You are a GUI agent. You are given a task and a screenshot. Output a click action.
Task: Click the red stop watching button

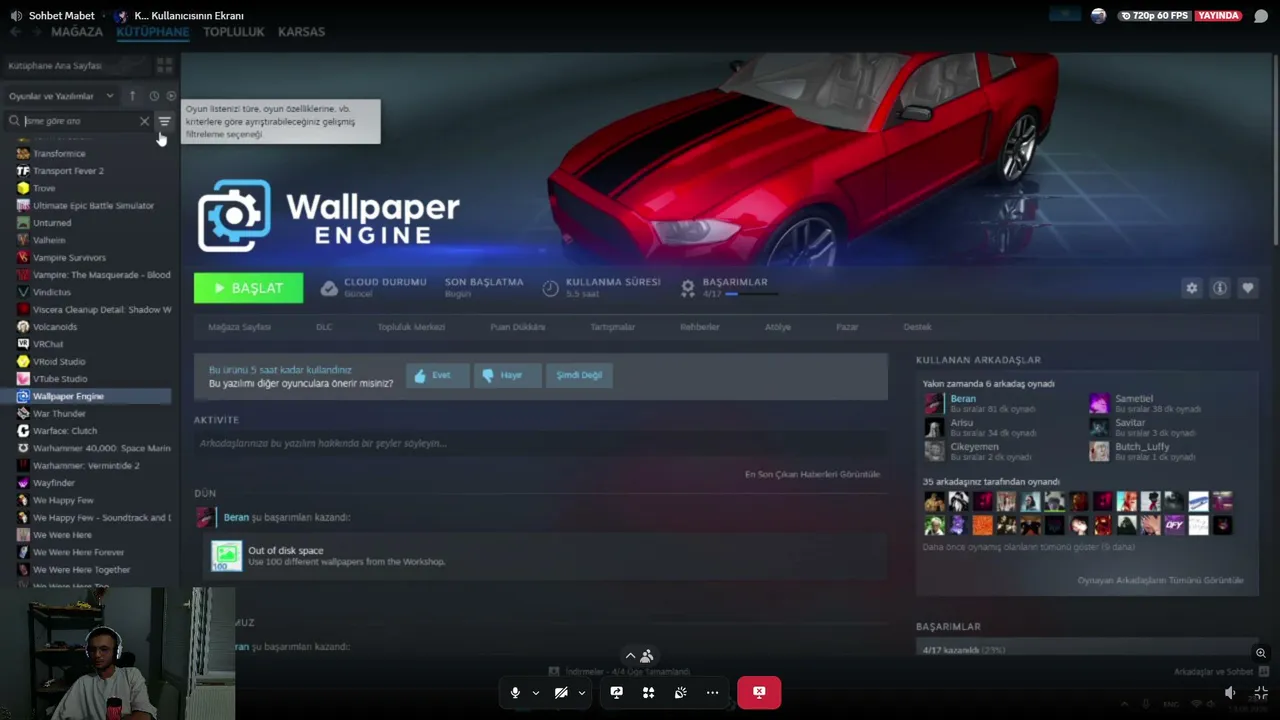(759, 692)
